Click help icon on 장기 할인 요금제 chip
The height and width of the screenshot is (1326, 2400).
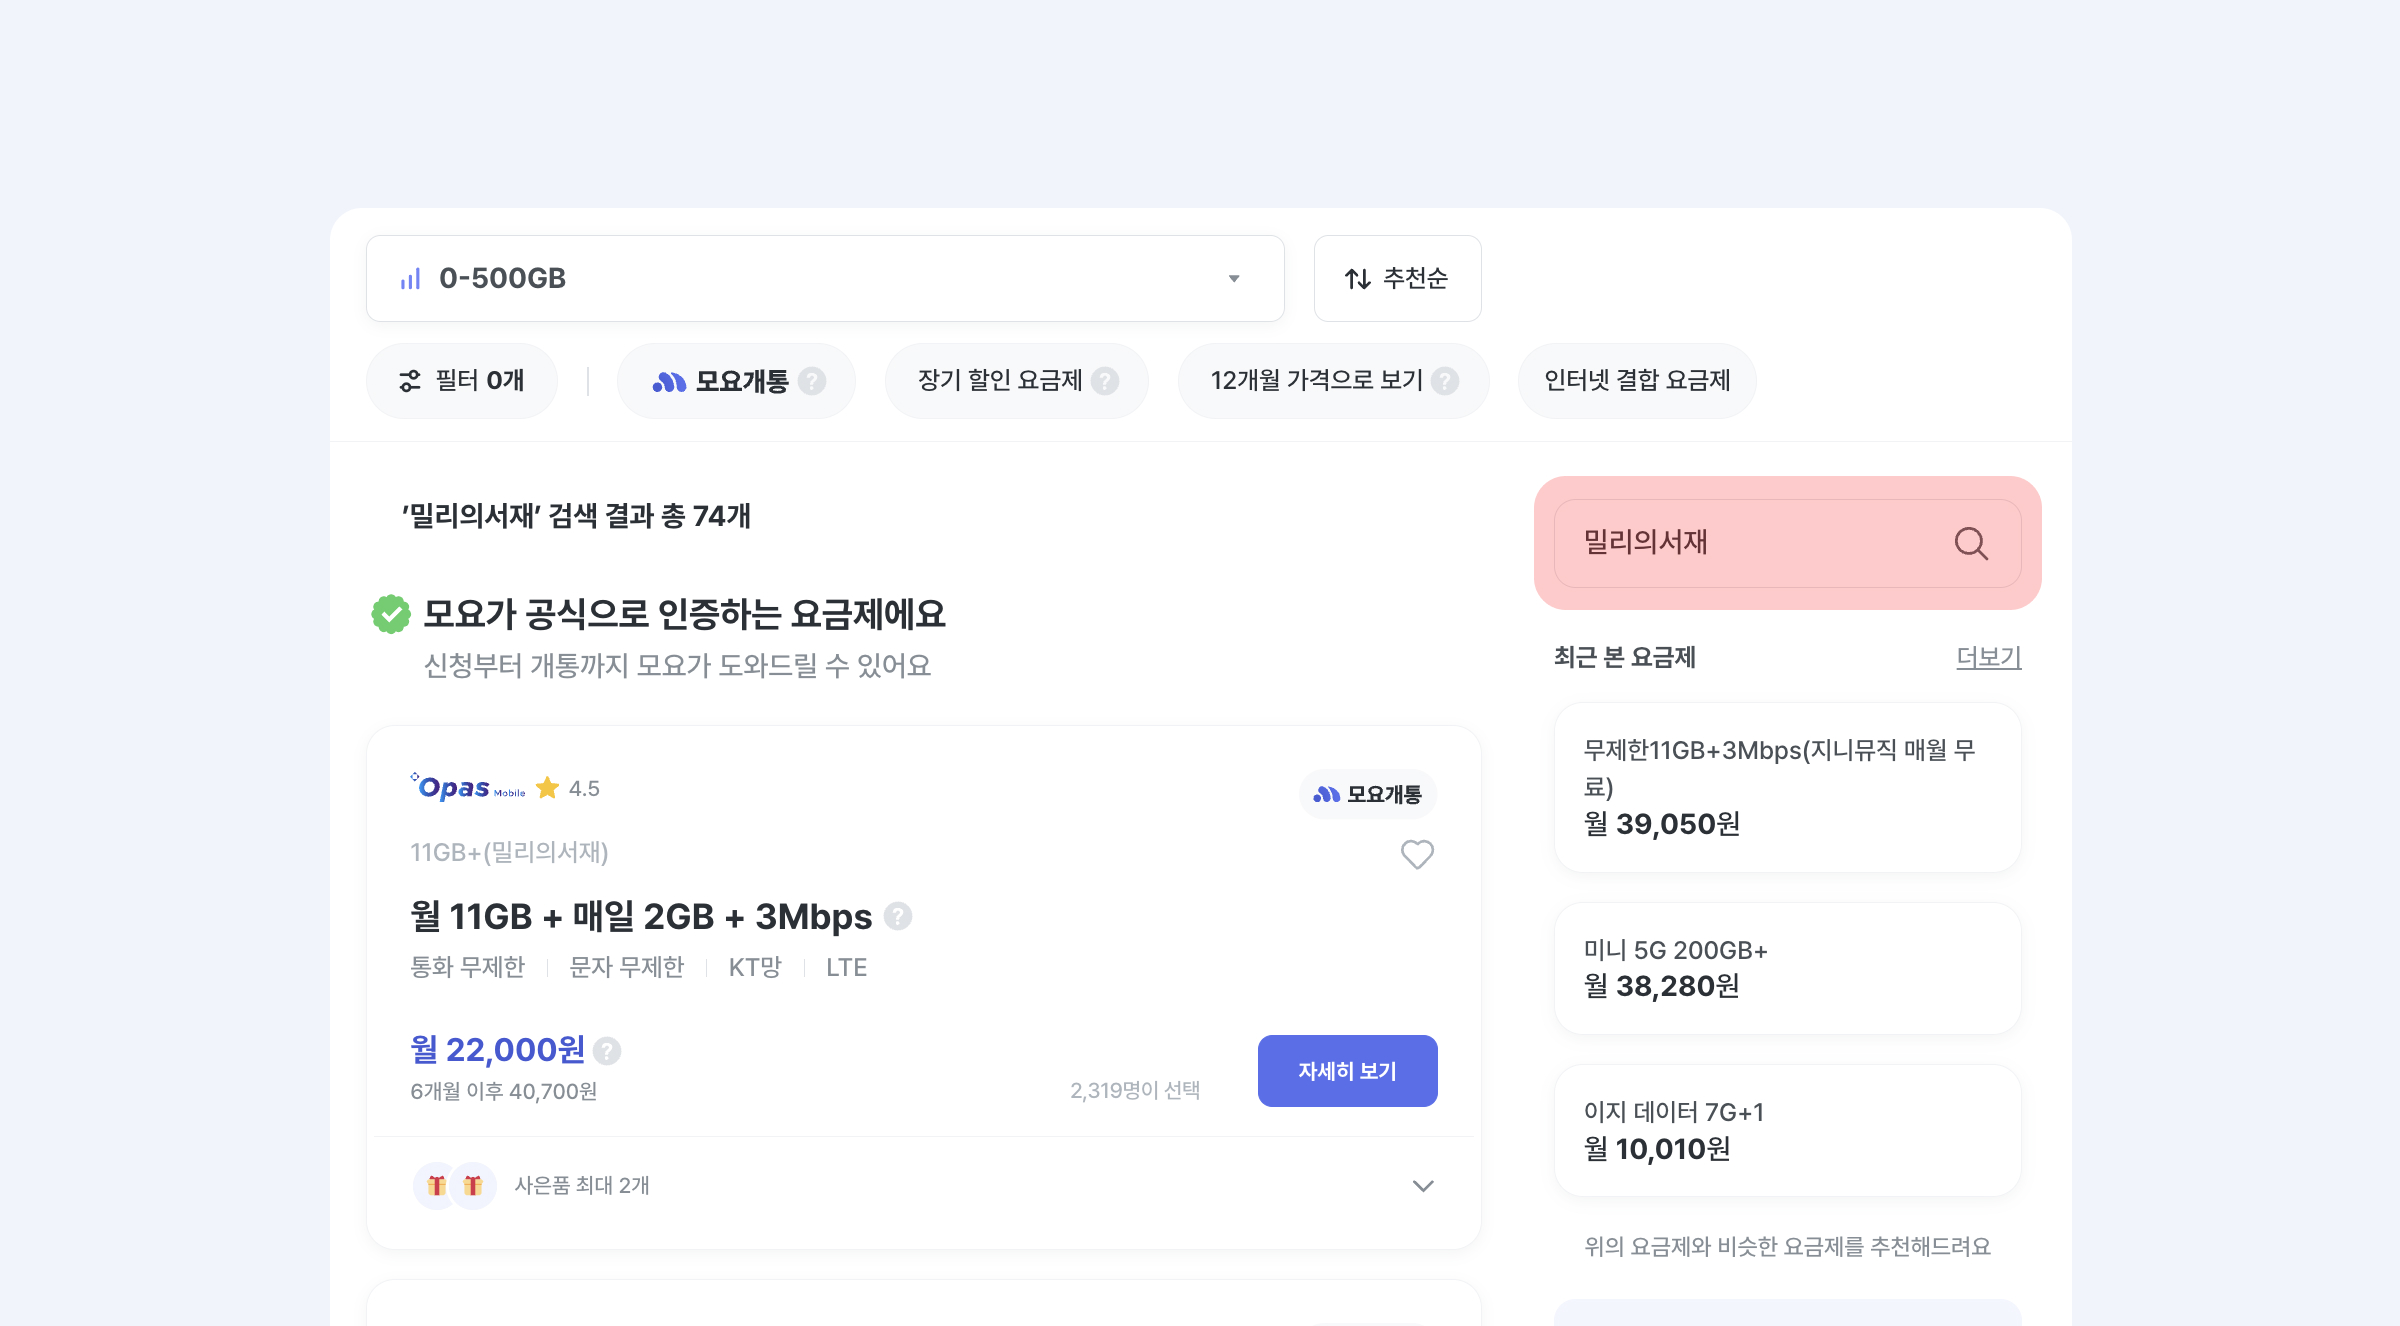tap(1105, 381)
